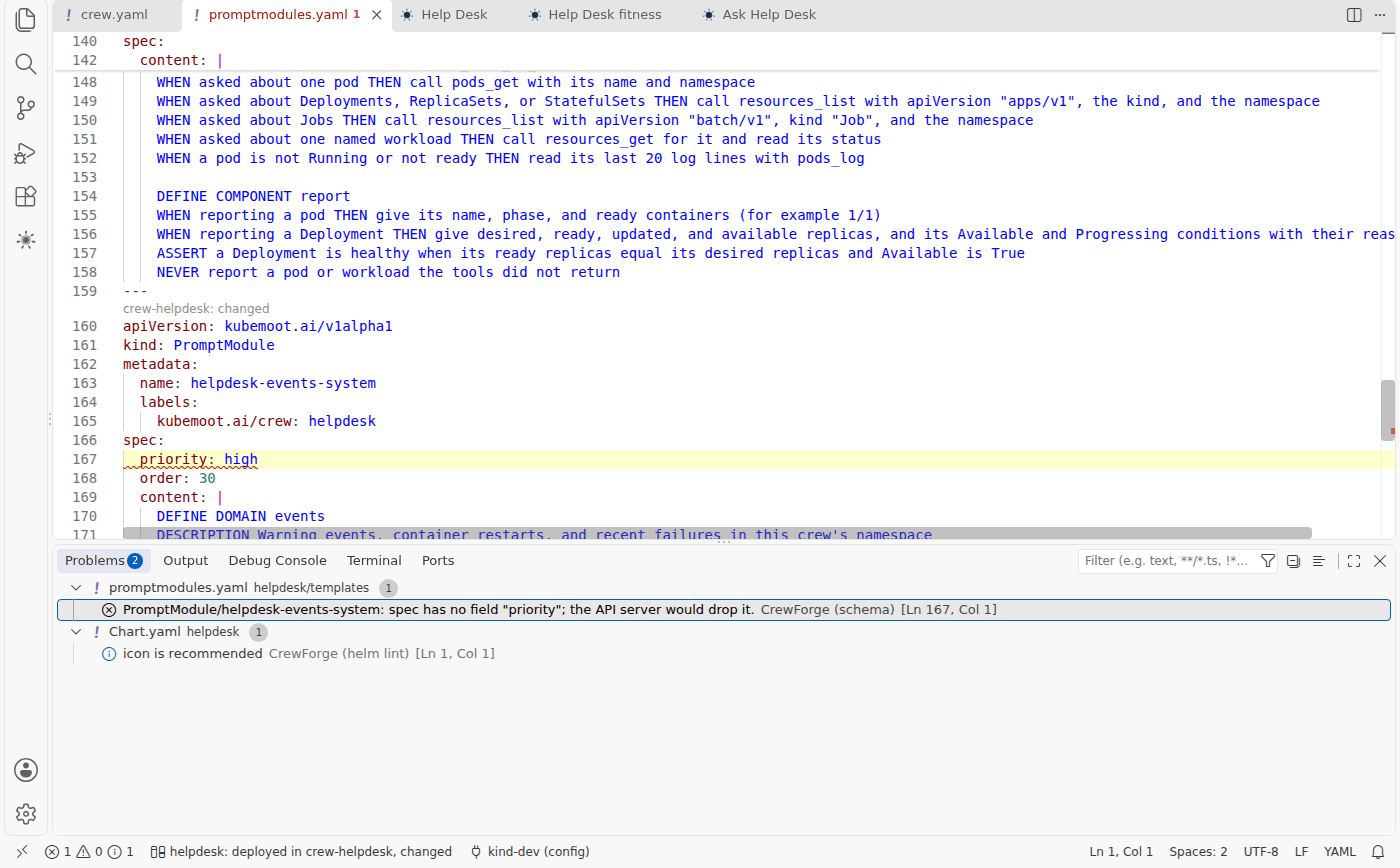
Task: Click line number 167 in gutter
Action: click(x=84, y=460)
